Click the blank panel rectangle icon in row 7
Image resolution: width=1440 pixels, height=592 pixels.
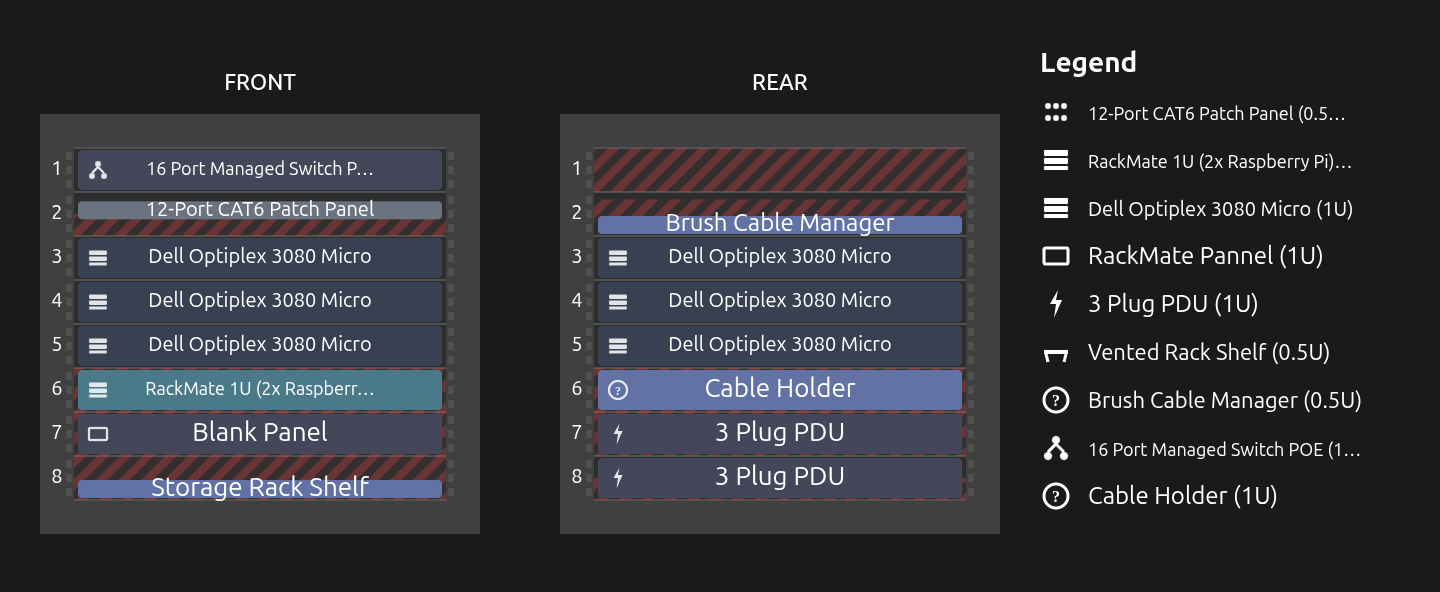[98, 434]
